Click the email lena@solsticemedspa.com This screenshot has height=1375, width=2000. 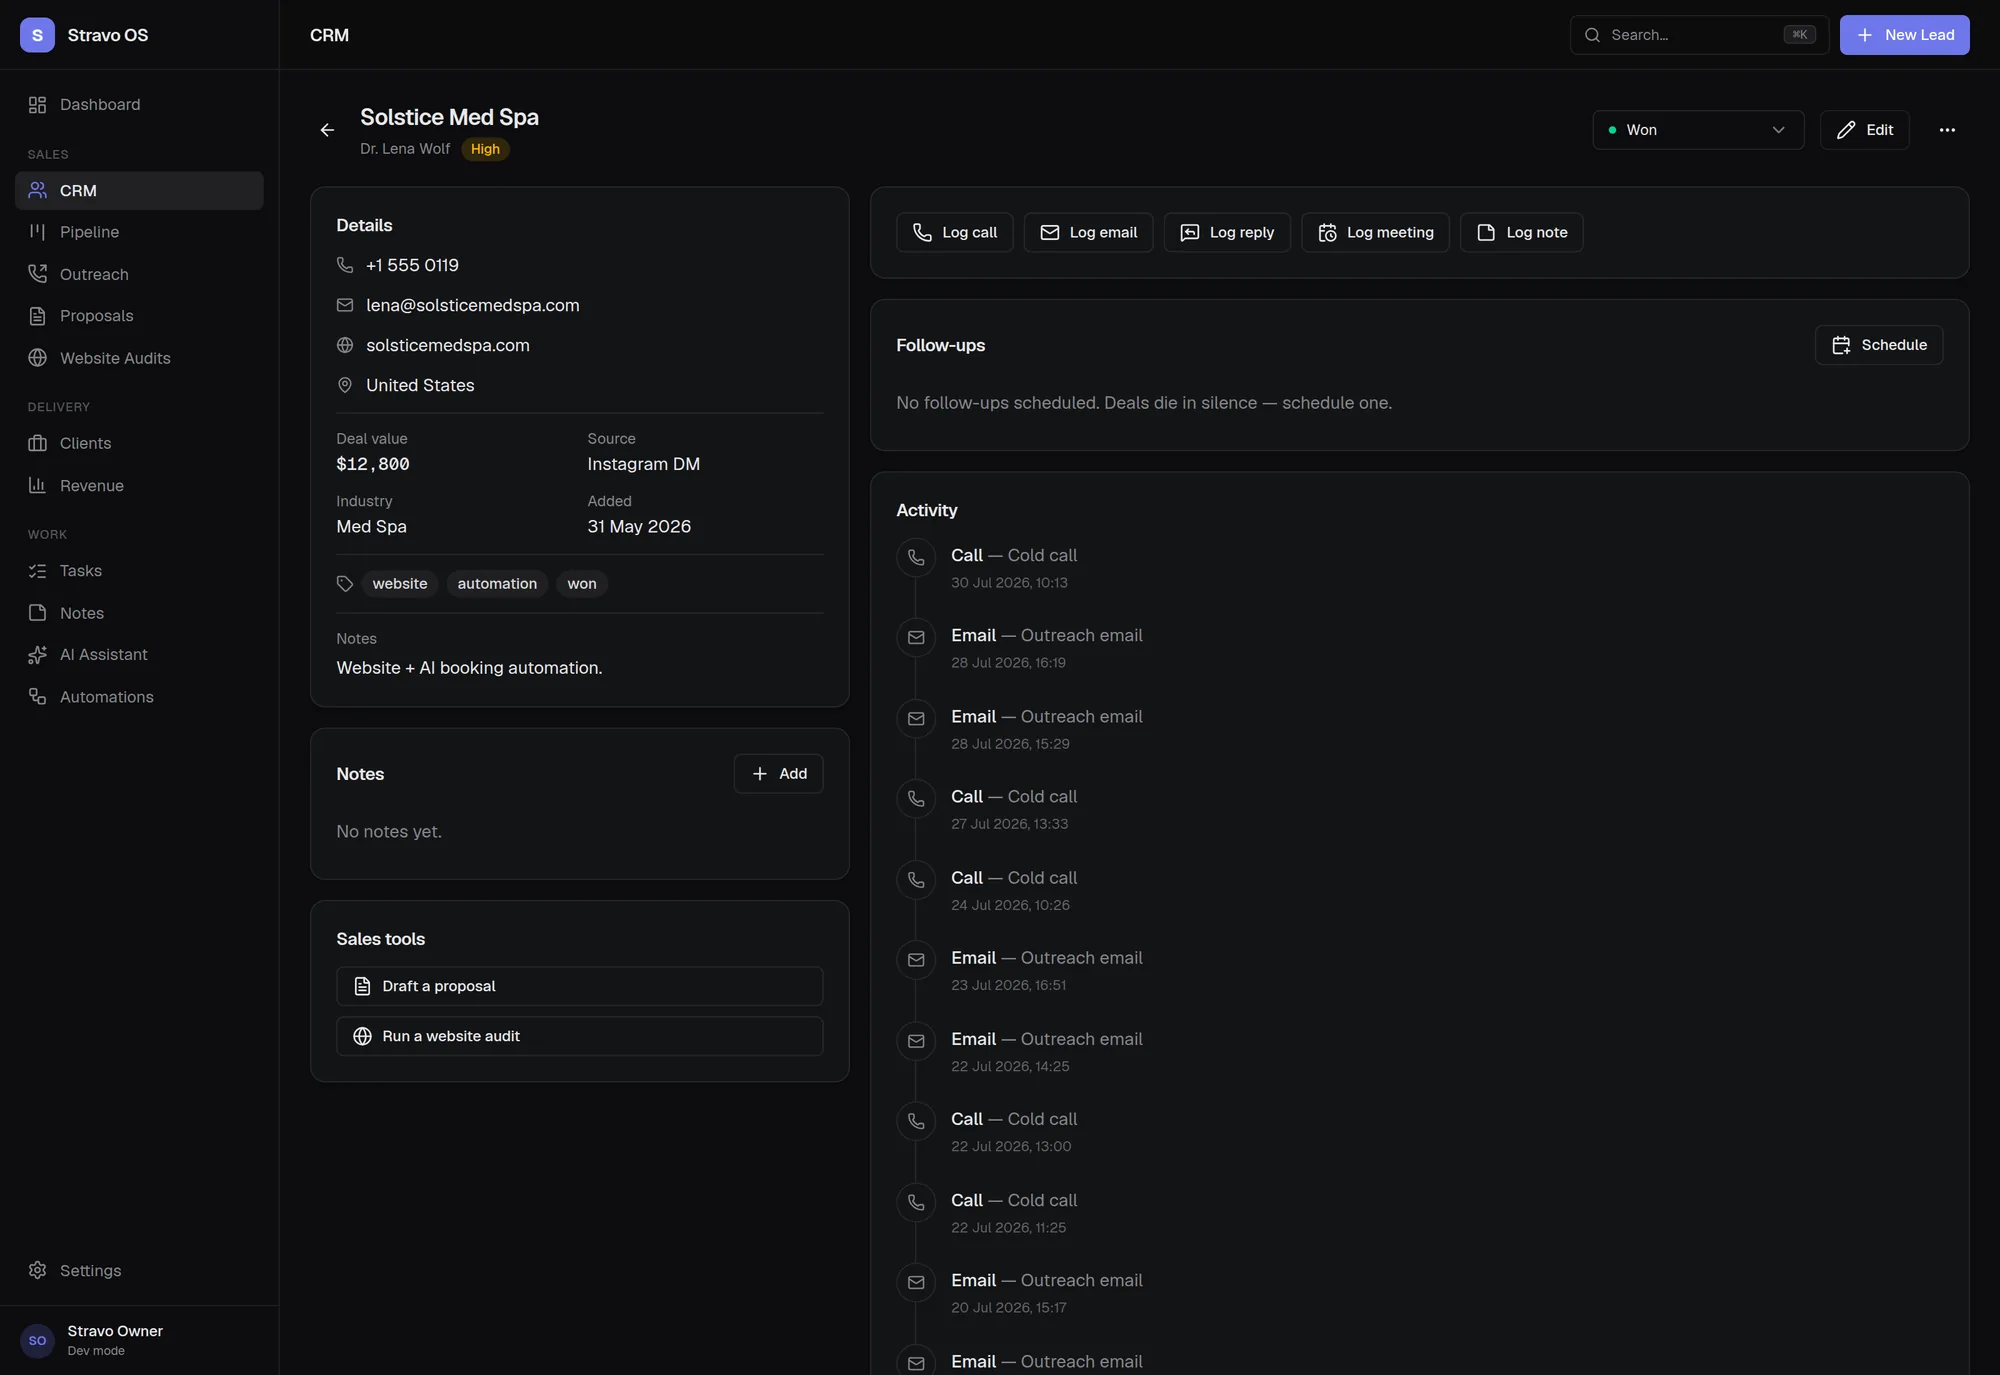[x=472, y=305]
